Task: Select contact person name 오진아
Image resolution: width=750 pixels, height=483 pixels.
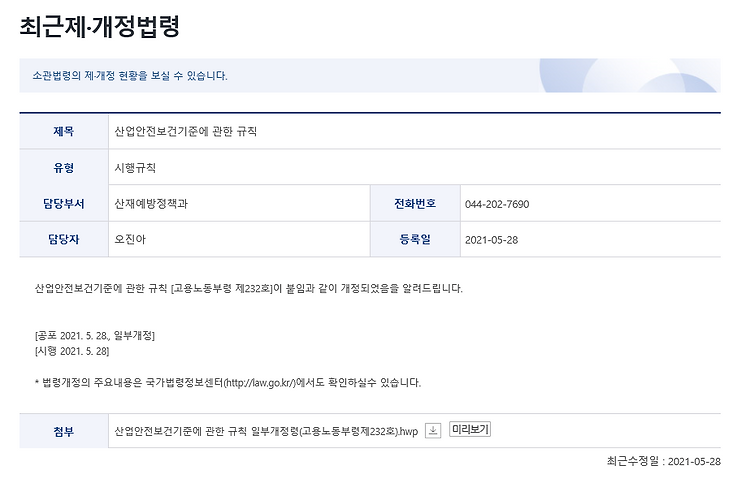Action: point(130,240)
